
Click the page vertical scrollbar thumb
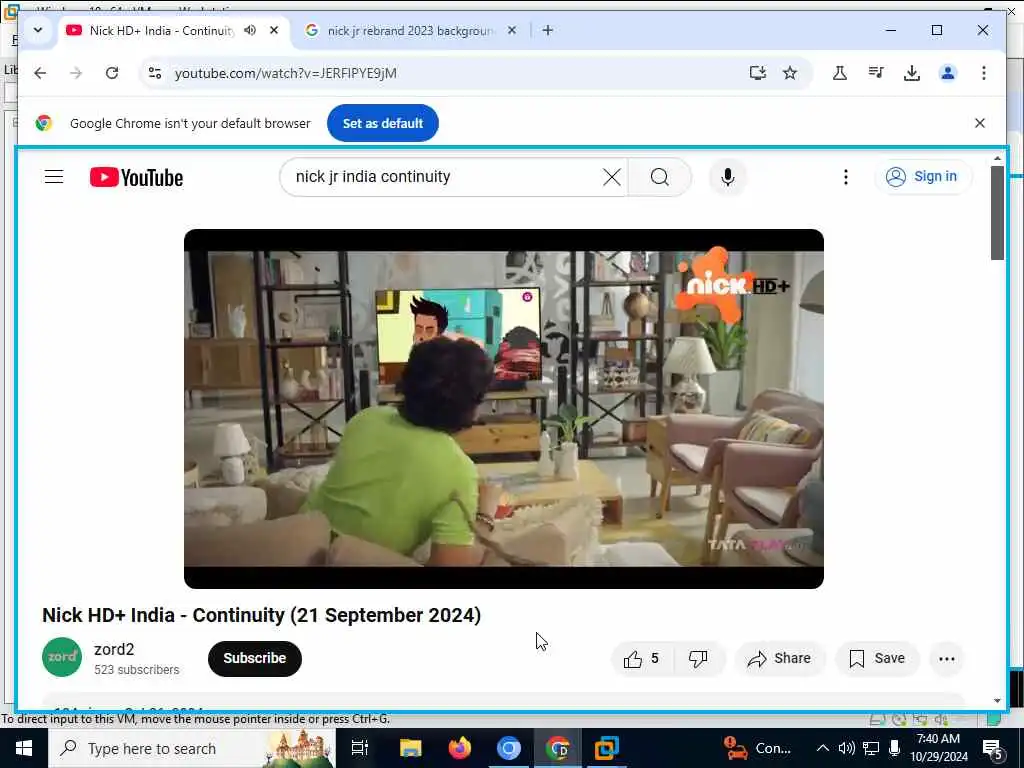(x=997, y=213)
